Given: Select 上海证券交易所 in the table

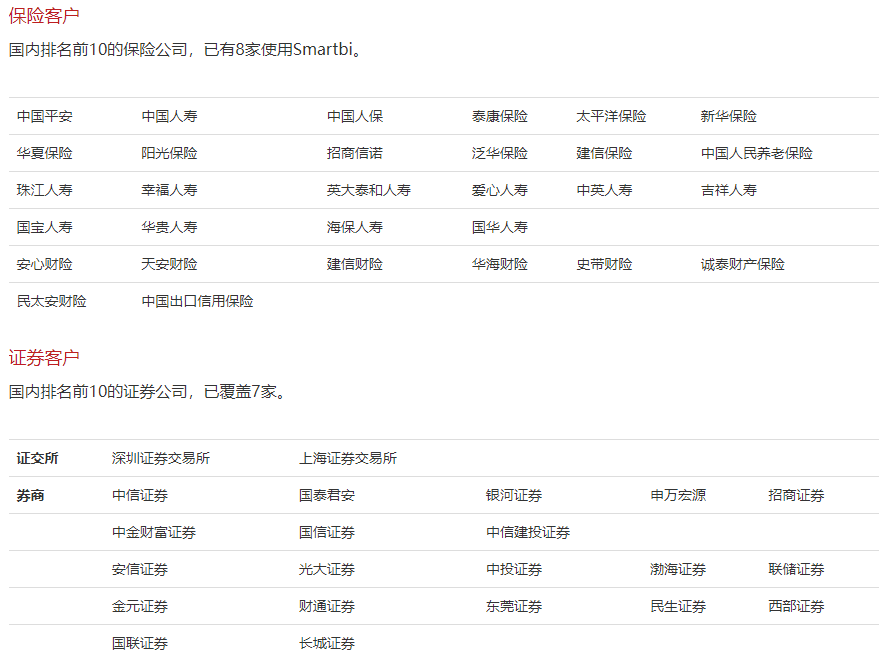Looking at the screenshot, I should tap(348, 458).
